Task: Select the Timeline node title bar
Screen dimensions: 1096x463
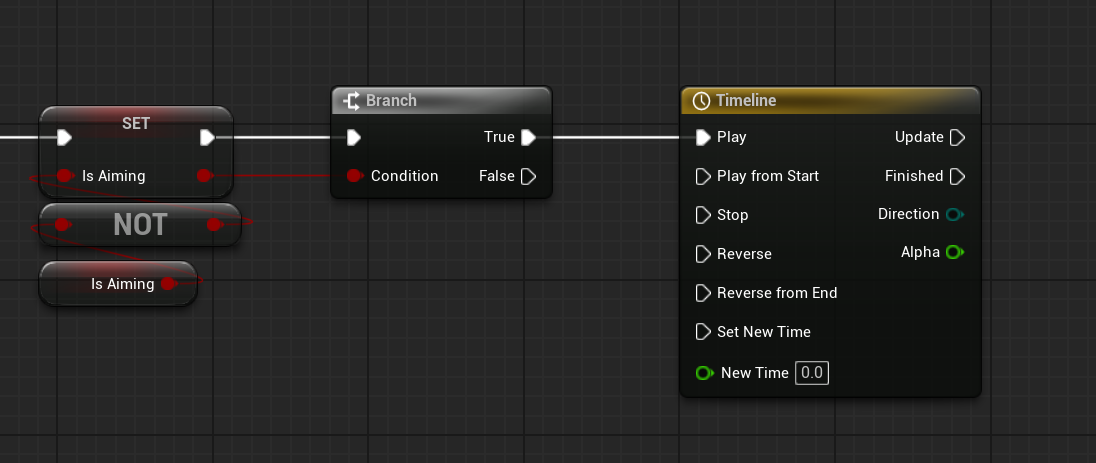Action: (x=830, y=101)
